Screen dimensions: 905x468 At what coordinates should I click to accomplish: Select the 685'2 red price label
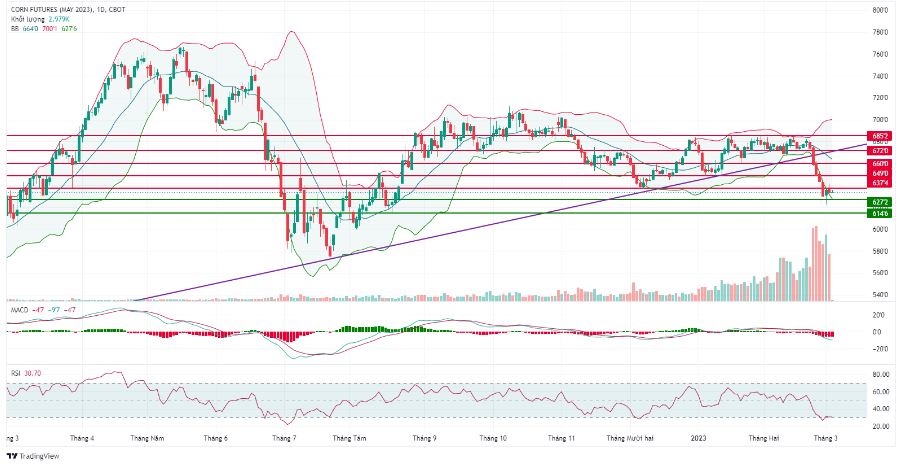(x=881, y=136)
